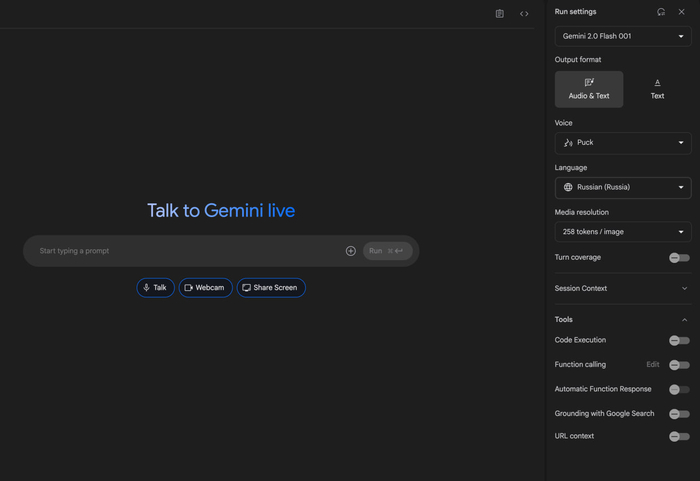Click the clipboard icon in top toolbar
Screen dimensions: 700x481
[x=500, y=14]
